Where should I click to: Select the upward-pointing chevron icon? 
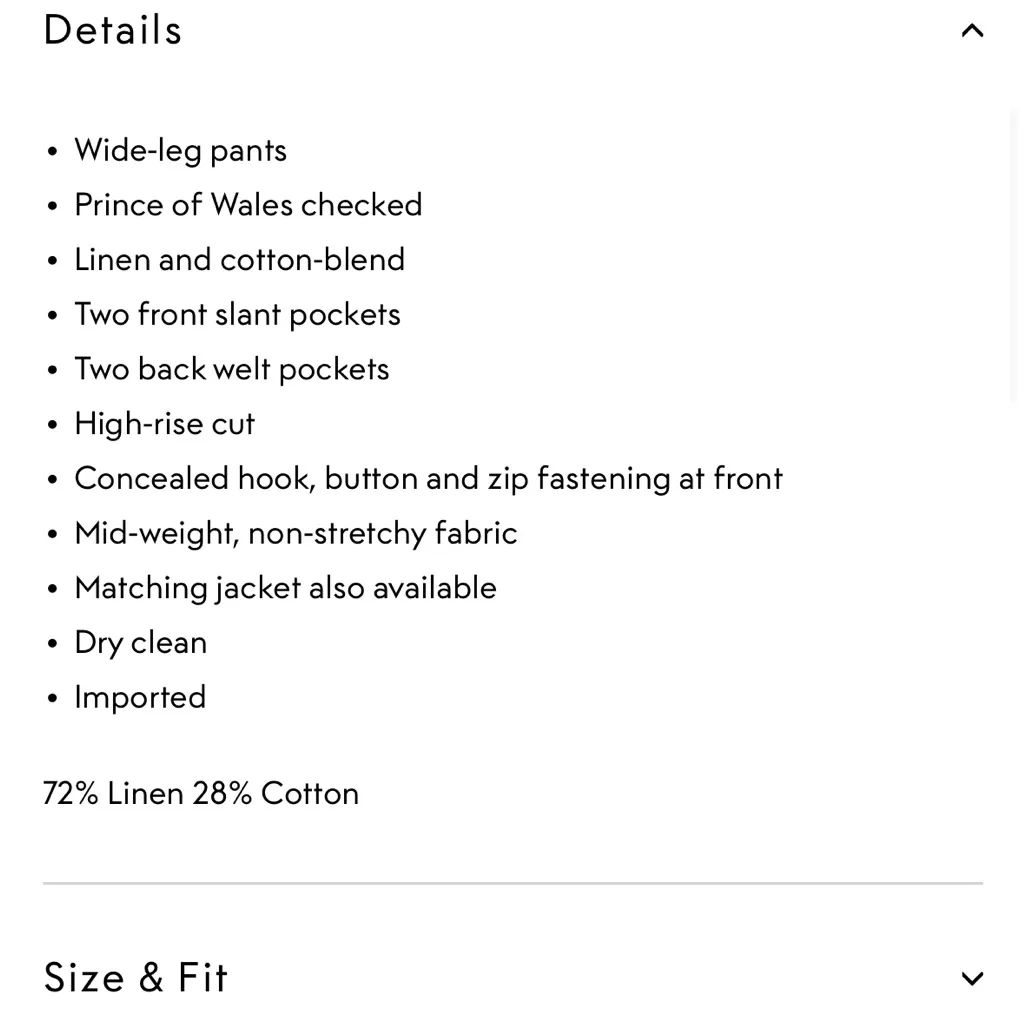click(971, 30)
